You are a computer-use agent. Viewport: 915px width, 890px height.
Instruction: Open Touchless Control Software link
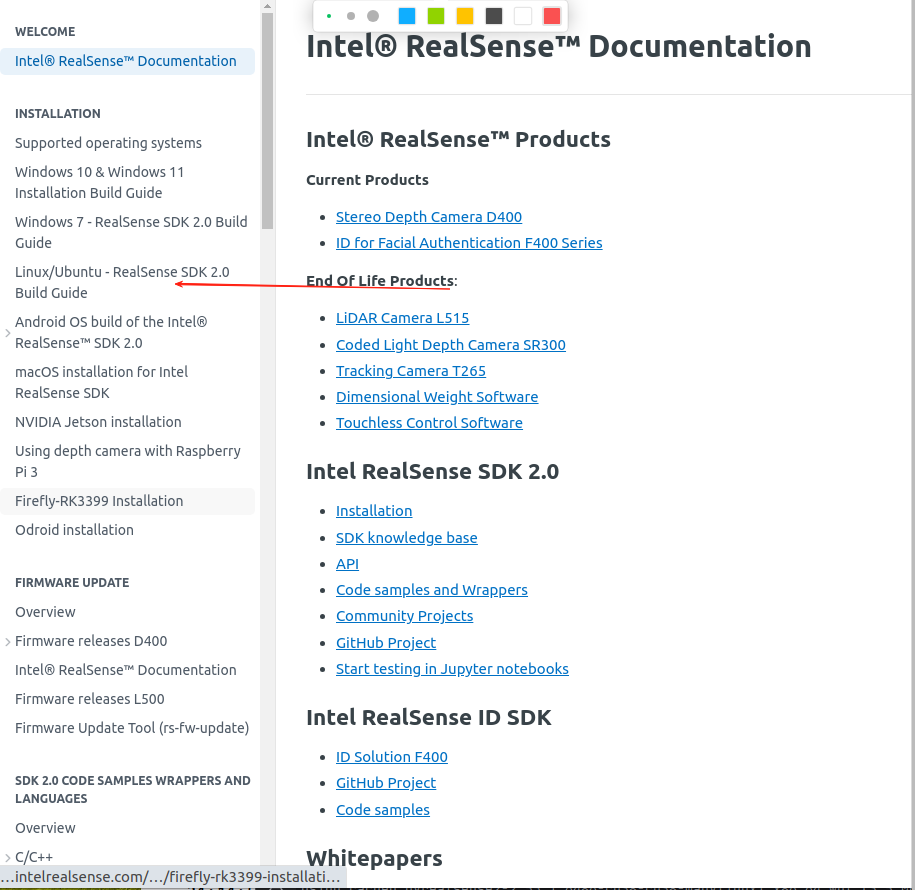point(429,423)
